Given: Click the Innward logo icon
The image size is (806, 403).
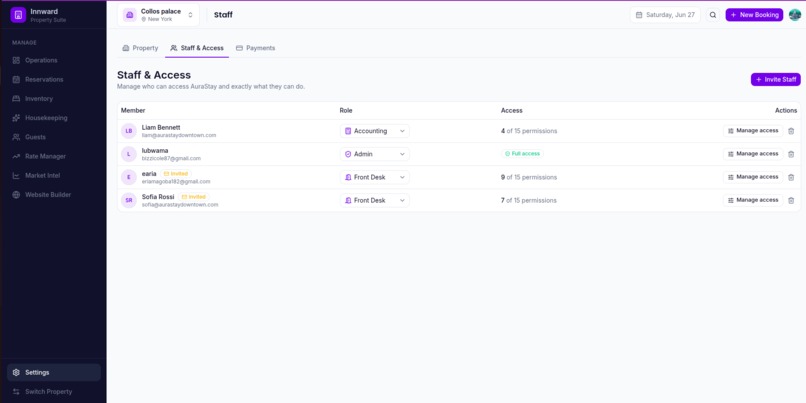Looking at the screenshot, I should pos(18,15).
